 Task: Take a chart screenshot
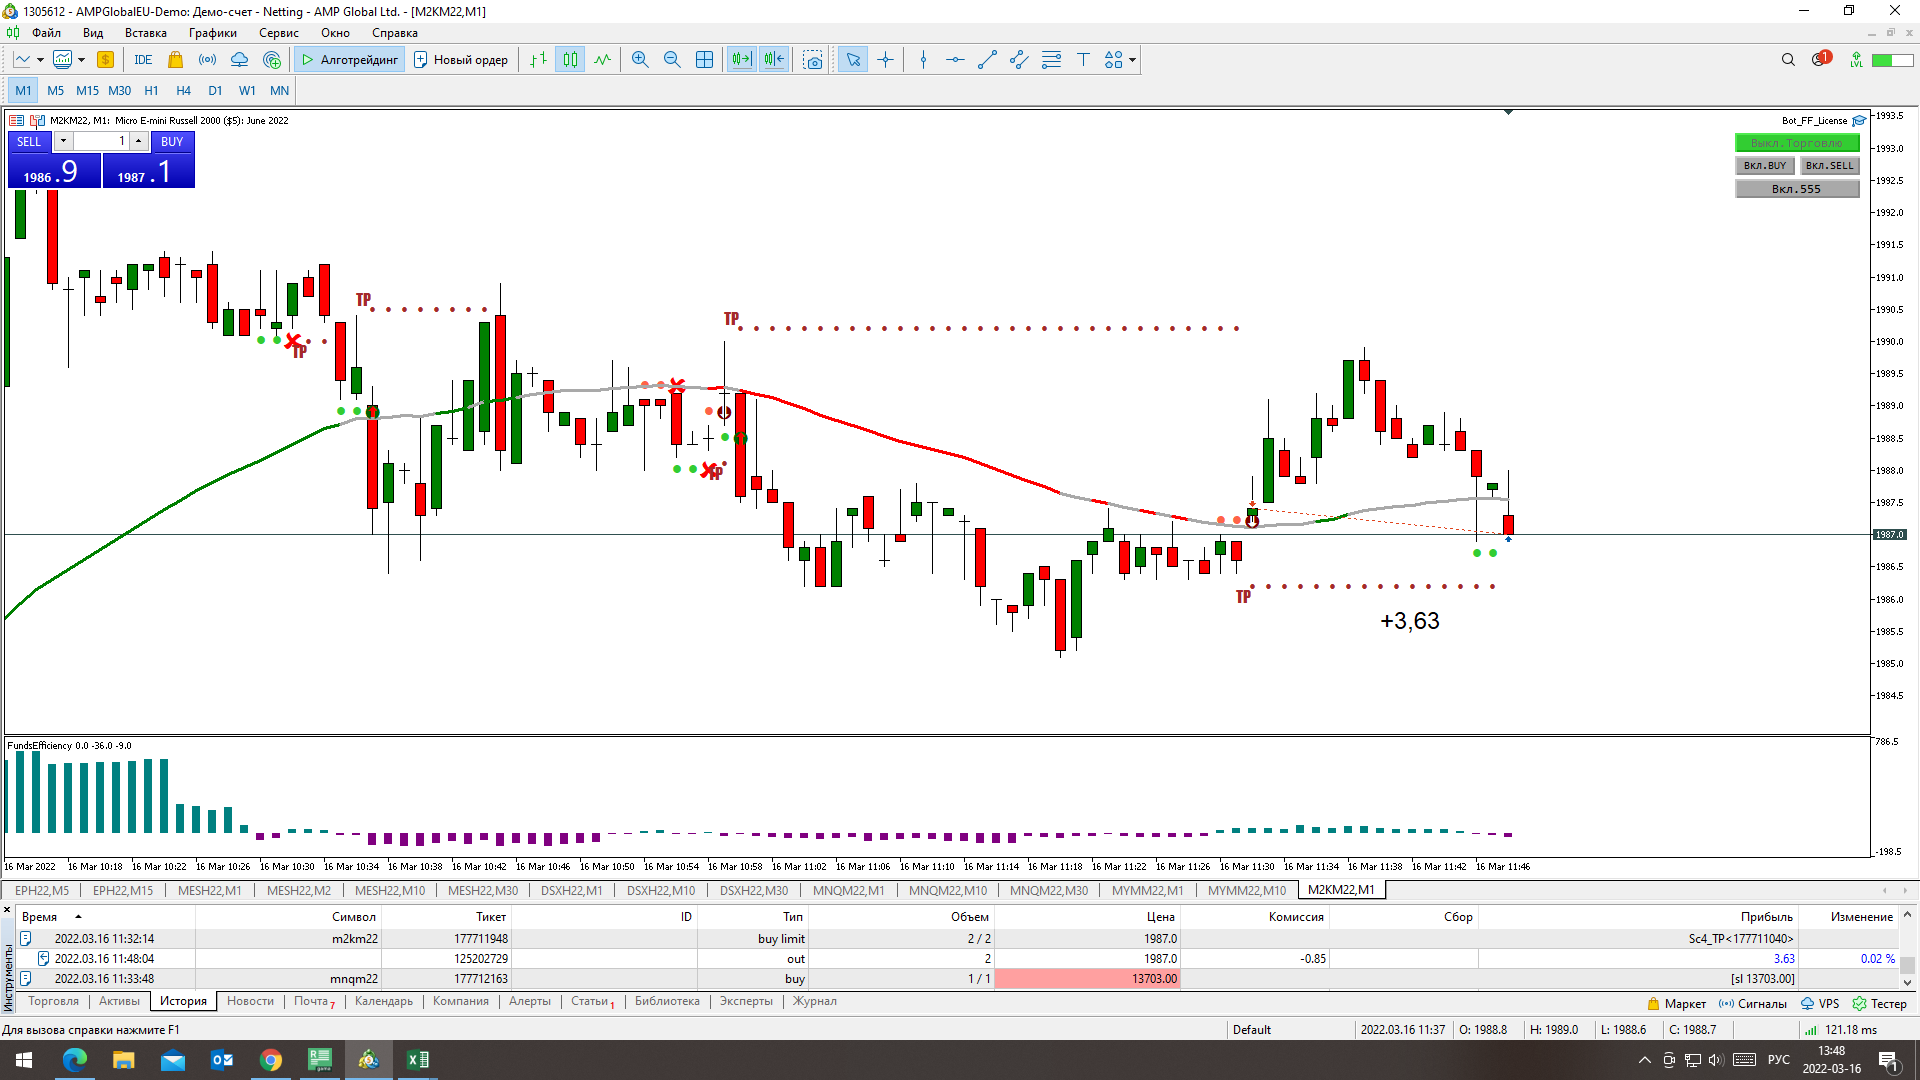(813, 60)
